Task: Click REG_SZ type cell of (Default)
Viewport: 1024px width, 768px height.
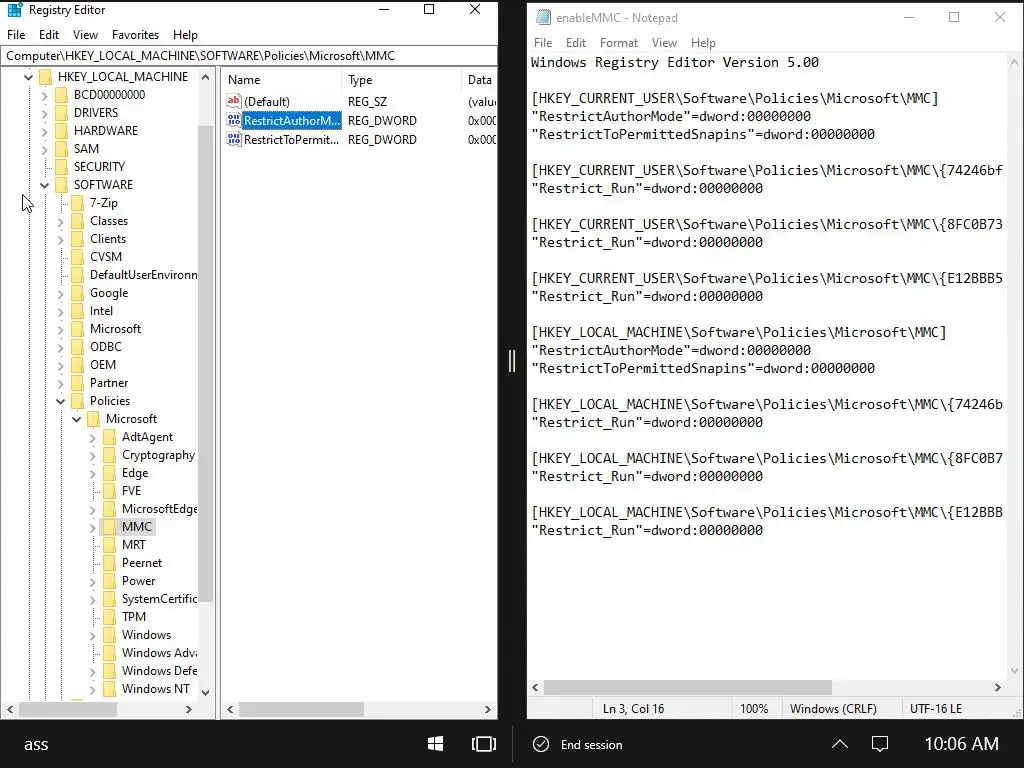Action: pyautogui.click(x=368, y=101)
